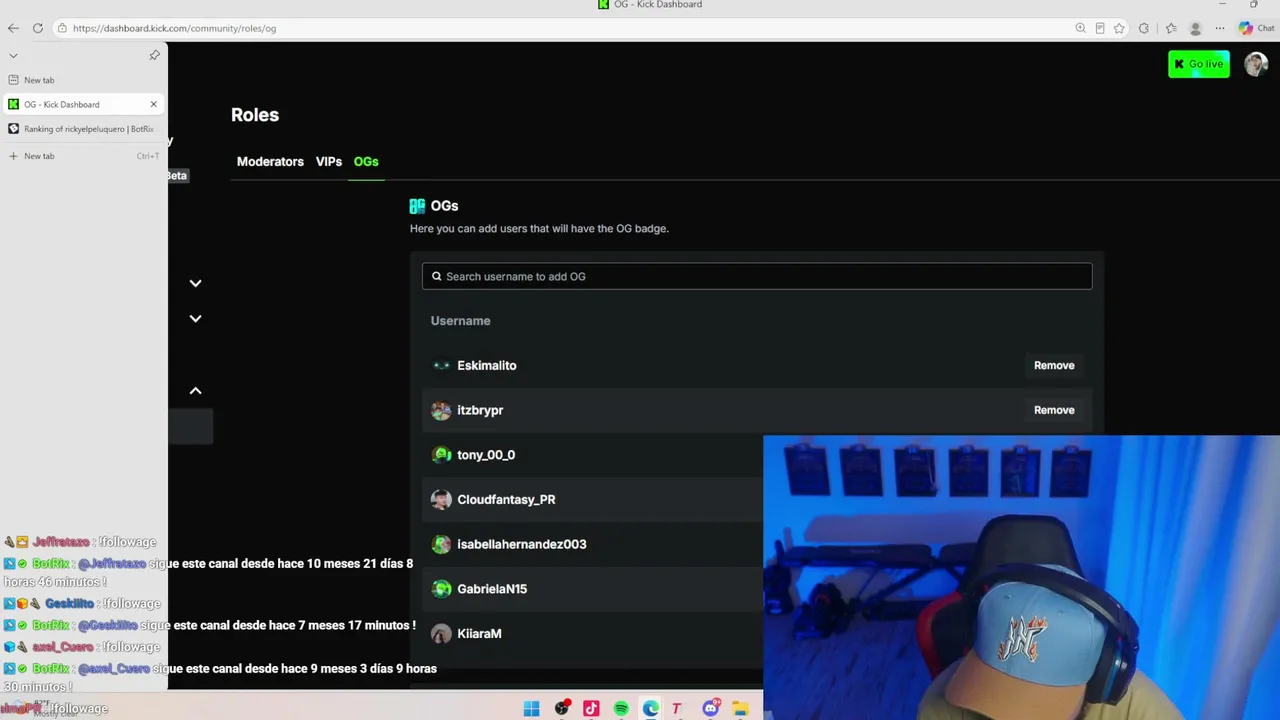Remove itzbrypr from OGs
The width and height of the screenshot is (1280, 720).
click(x=1054, y=410)
